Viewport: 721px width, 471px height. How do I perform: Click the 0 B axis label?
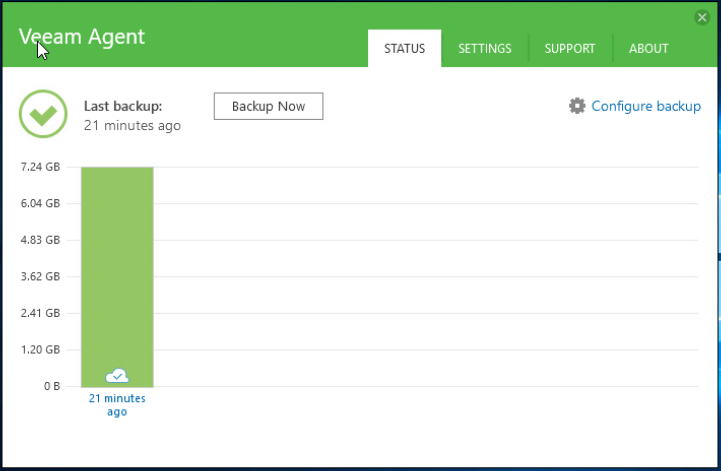(x=52, y=386)
